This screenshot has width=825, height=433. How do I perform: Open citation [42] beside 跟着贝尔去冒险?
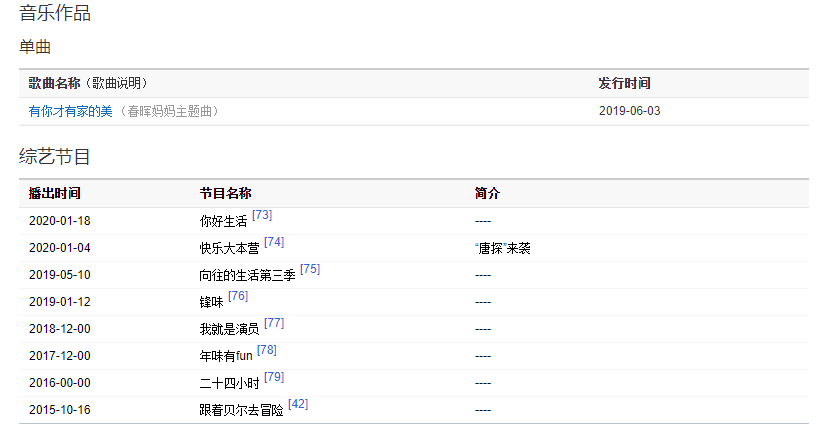click(298, 404)
